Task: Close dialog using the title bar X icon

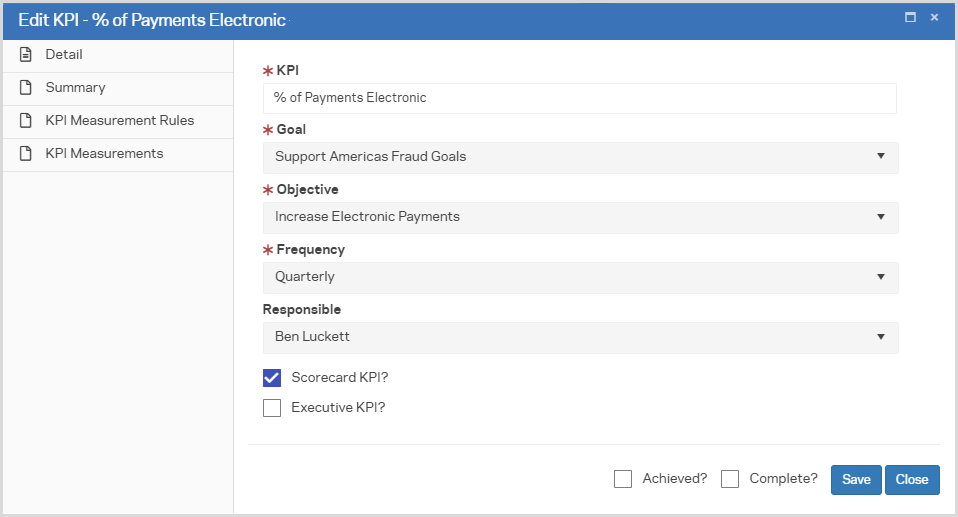Action: click(x=934, y=18)
